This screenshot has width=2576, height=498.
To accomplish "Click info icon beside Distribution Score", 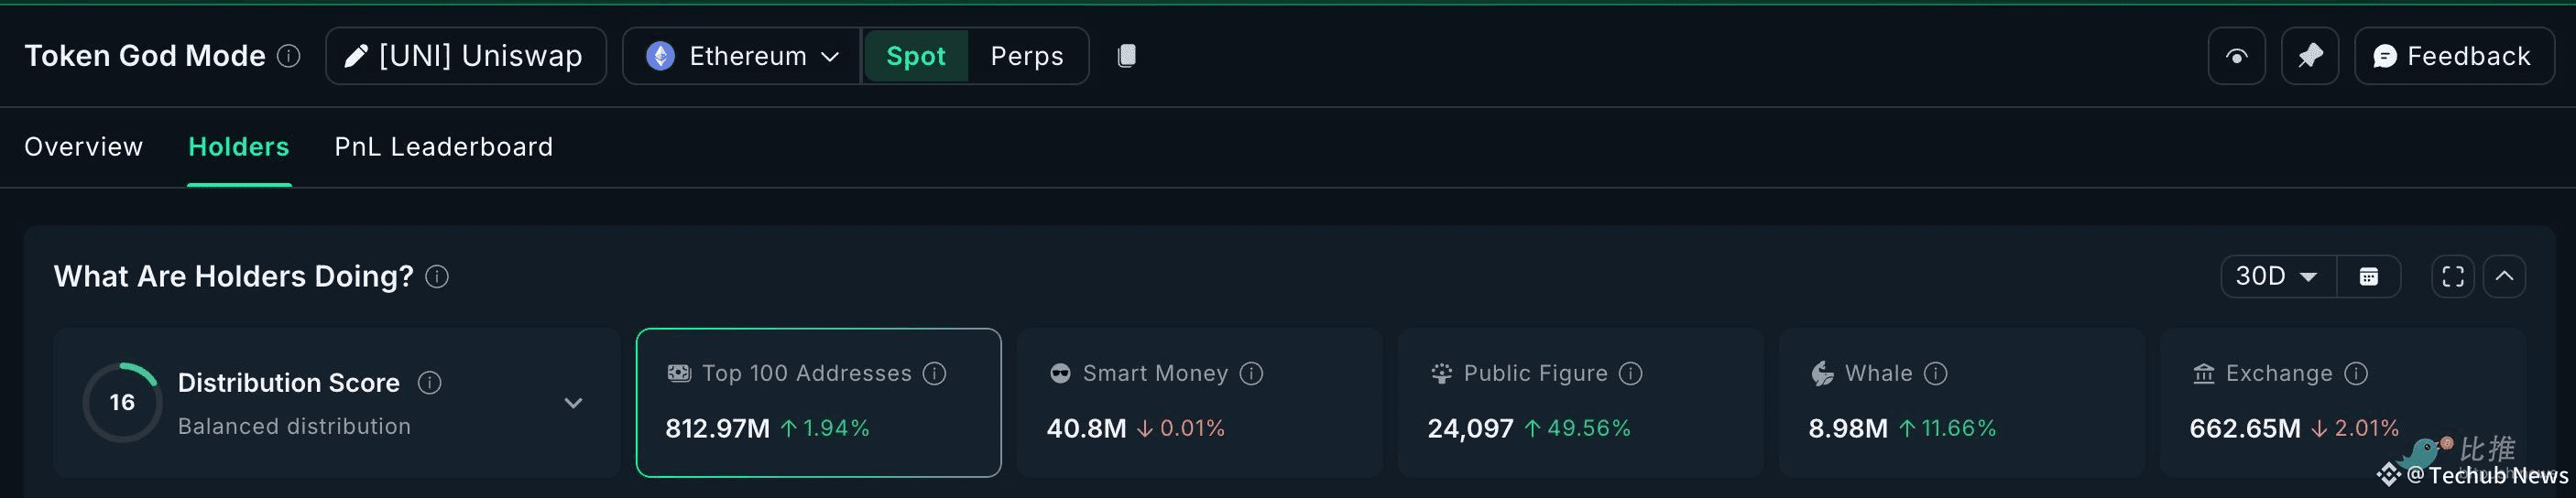I will [430, 383].
